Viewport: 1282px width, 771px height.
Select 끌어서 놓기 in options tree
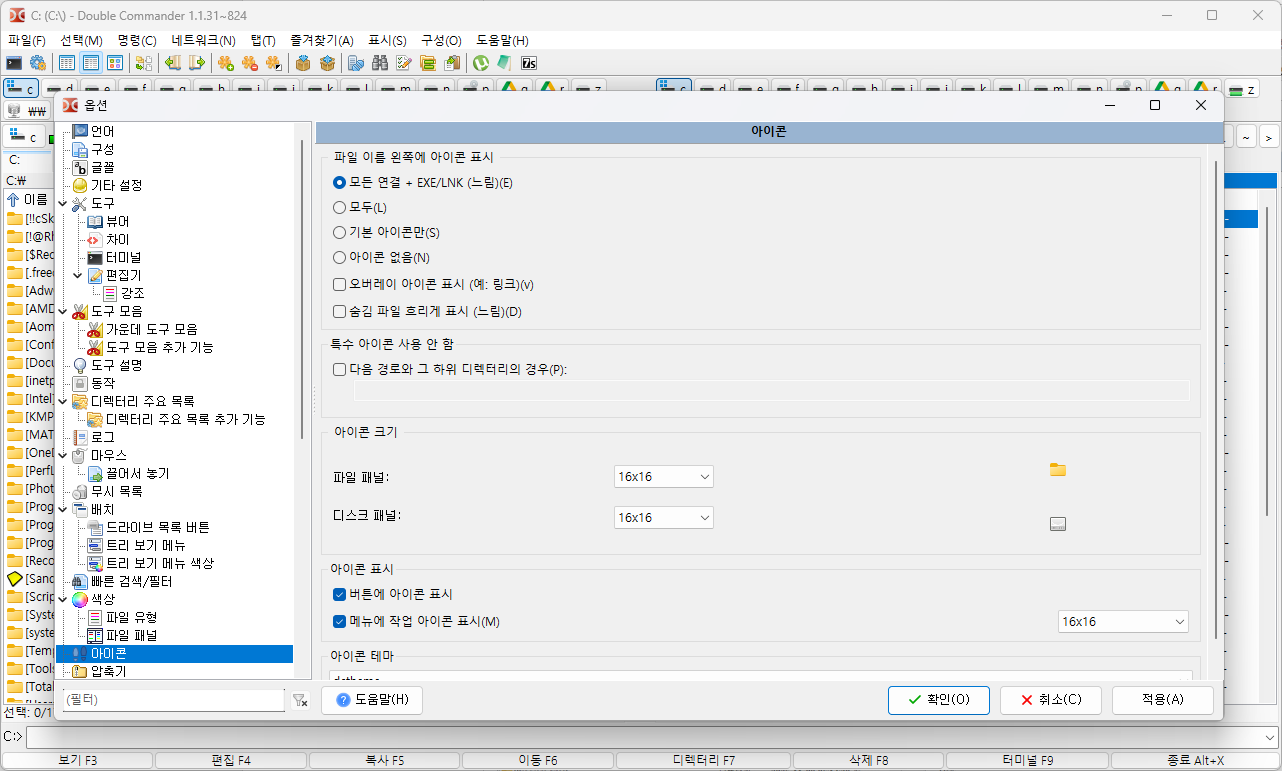coord(138,473)
